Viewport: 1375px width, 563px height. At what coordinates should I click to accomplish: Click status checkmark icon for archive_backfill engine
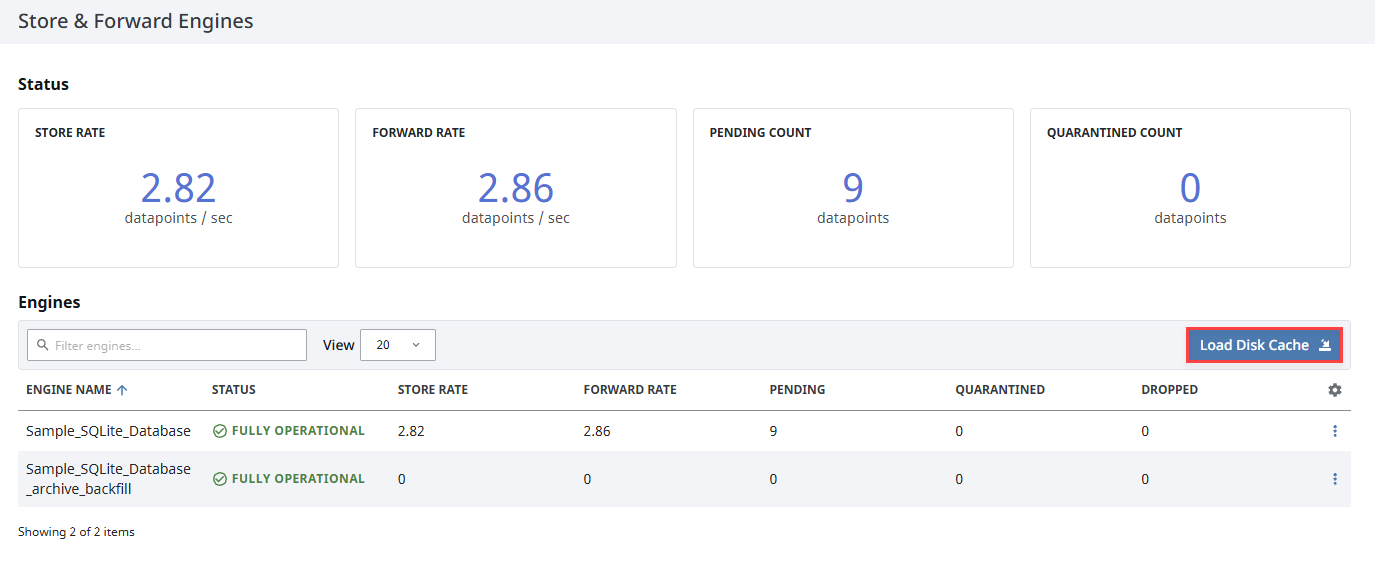[220, 479]
